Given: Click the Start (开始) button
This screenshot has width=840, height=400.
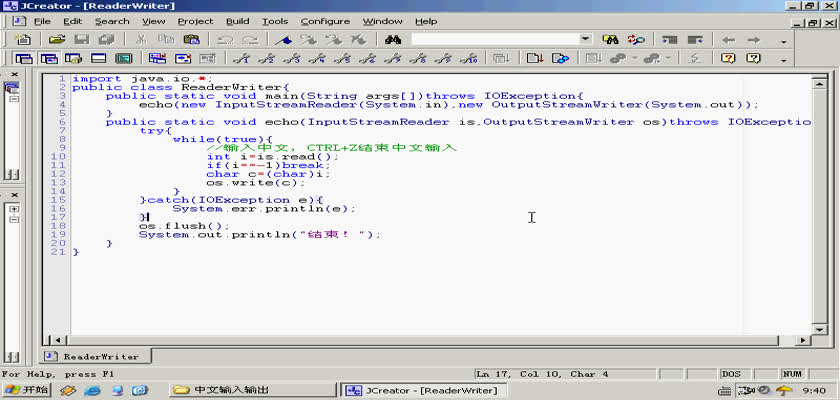Looking at the screenshot, I should point(26,390).
